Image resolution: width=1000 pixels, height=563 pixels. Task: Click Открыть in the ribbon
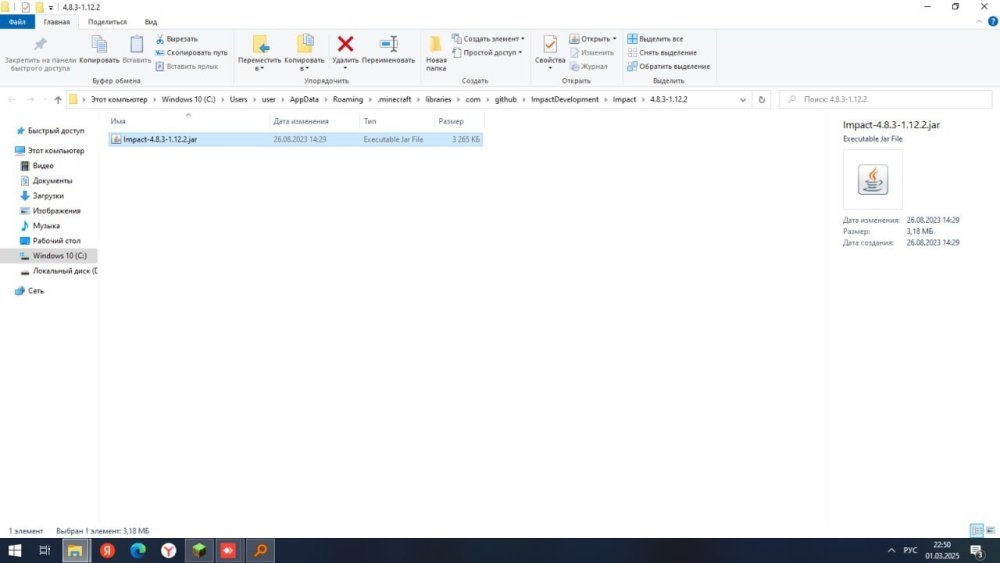point(592,39)
